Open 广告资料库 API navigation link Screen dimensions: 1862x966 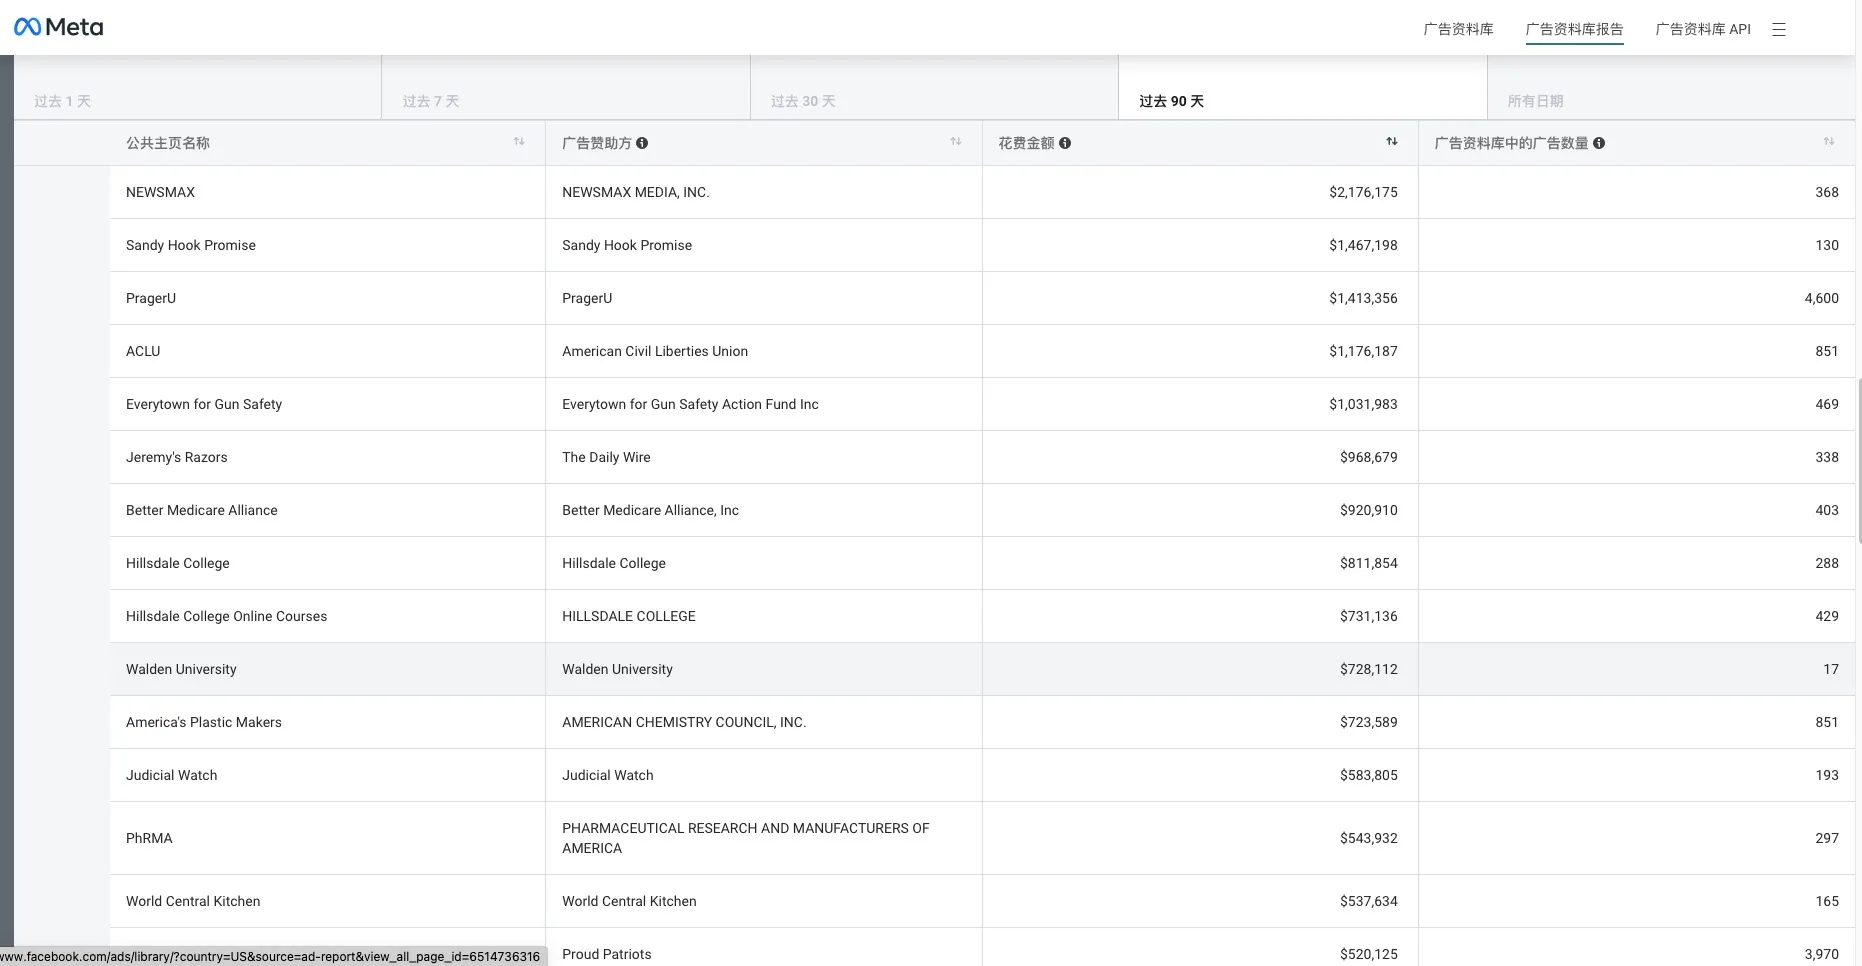point(1703,29)
